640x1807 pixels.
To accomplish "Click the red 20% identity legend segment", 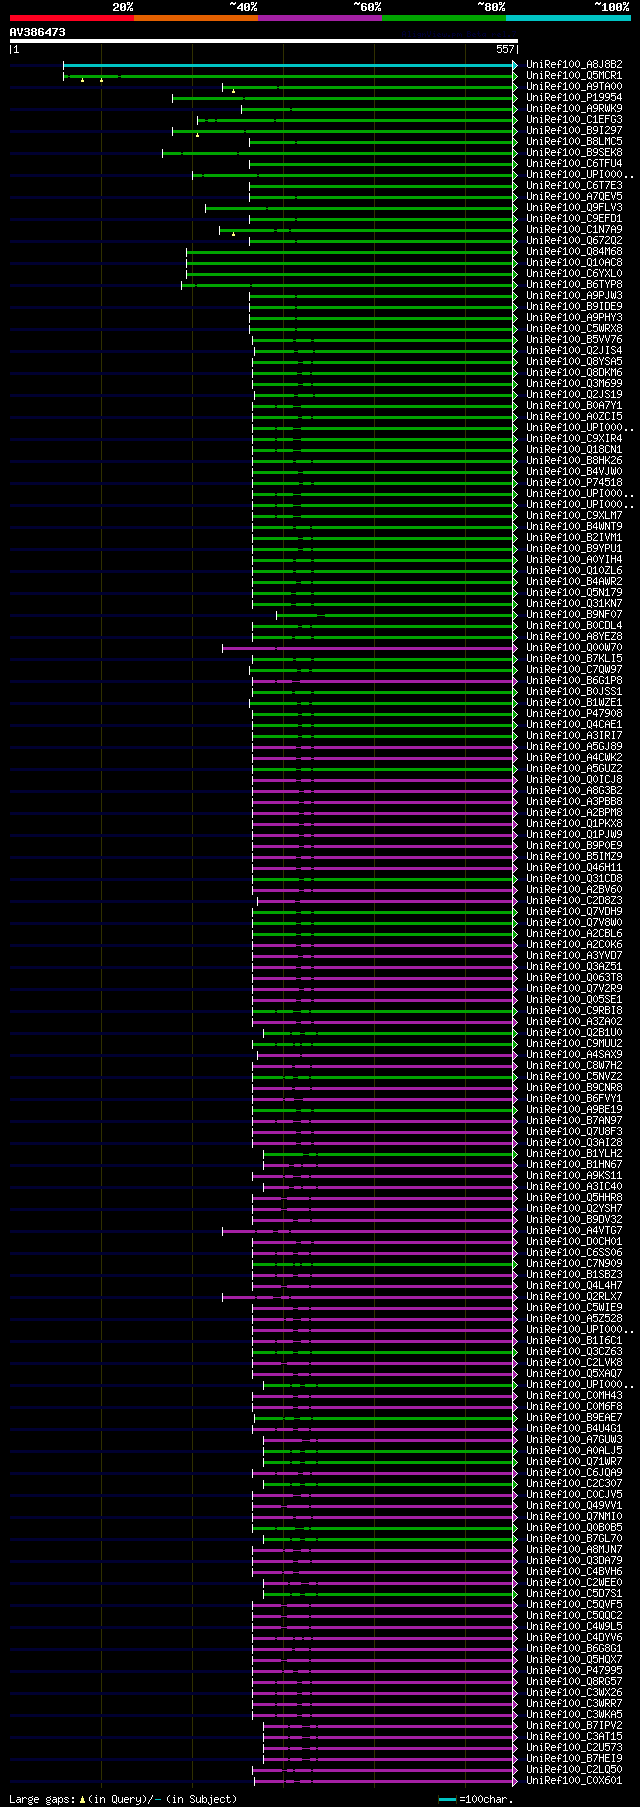I will coord(72,17).
